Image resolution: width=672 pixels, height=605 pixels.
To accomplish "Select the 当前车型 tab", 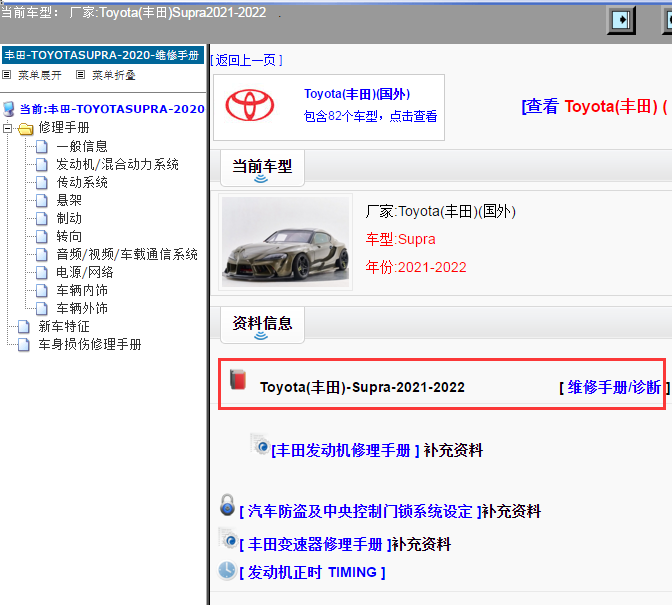I will point(262,168).
